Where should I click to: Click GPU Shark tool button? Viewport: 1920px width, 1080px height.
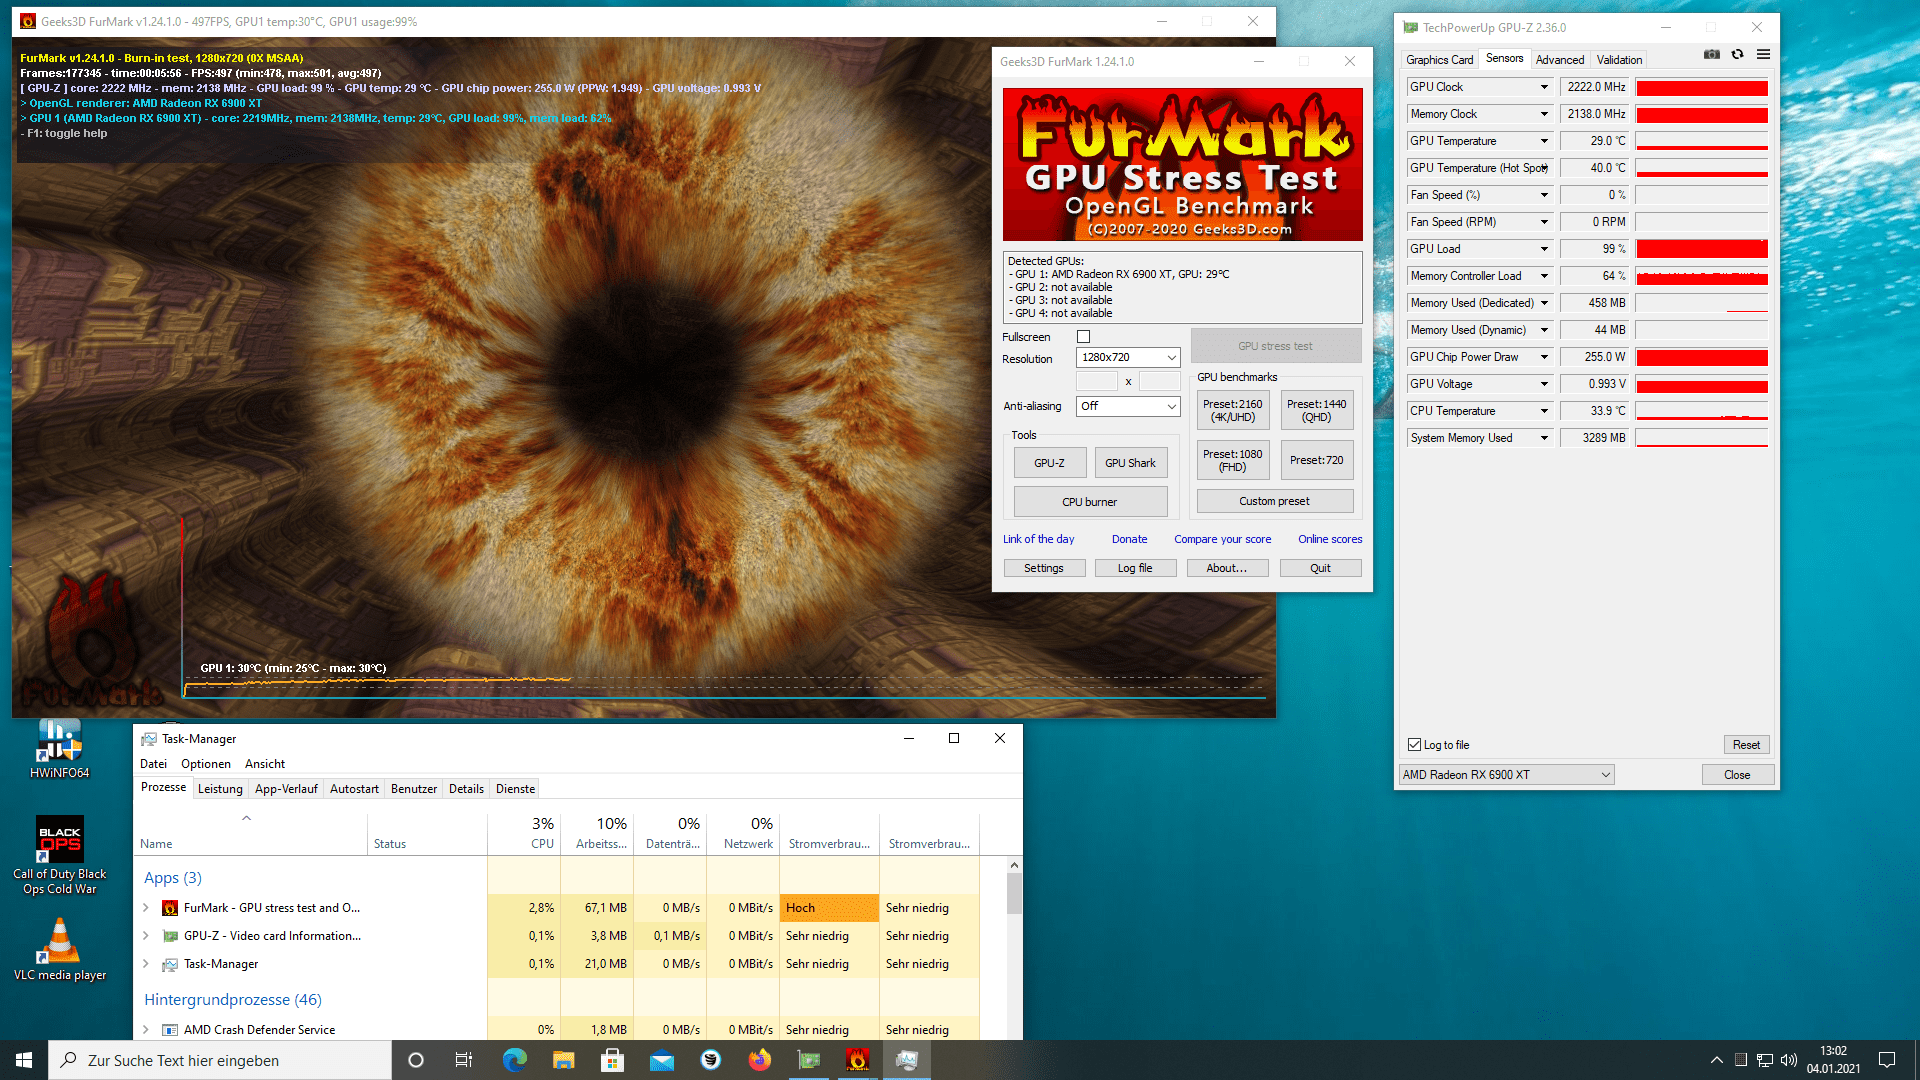1130,463
